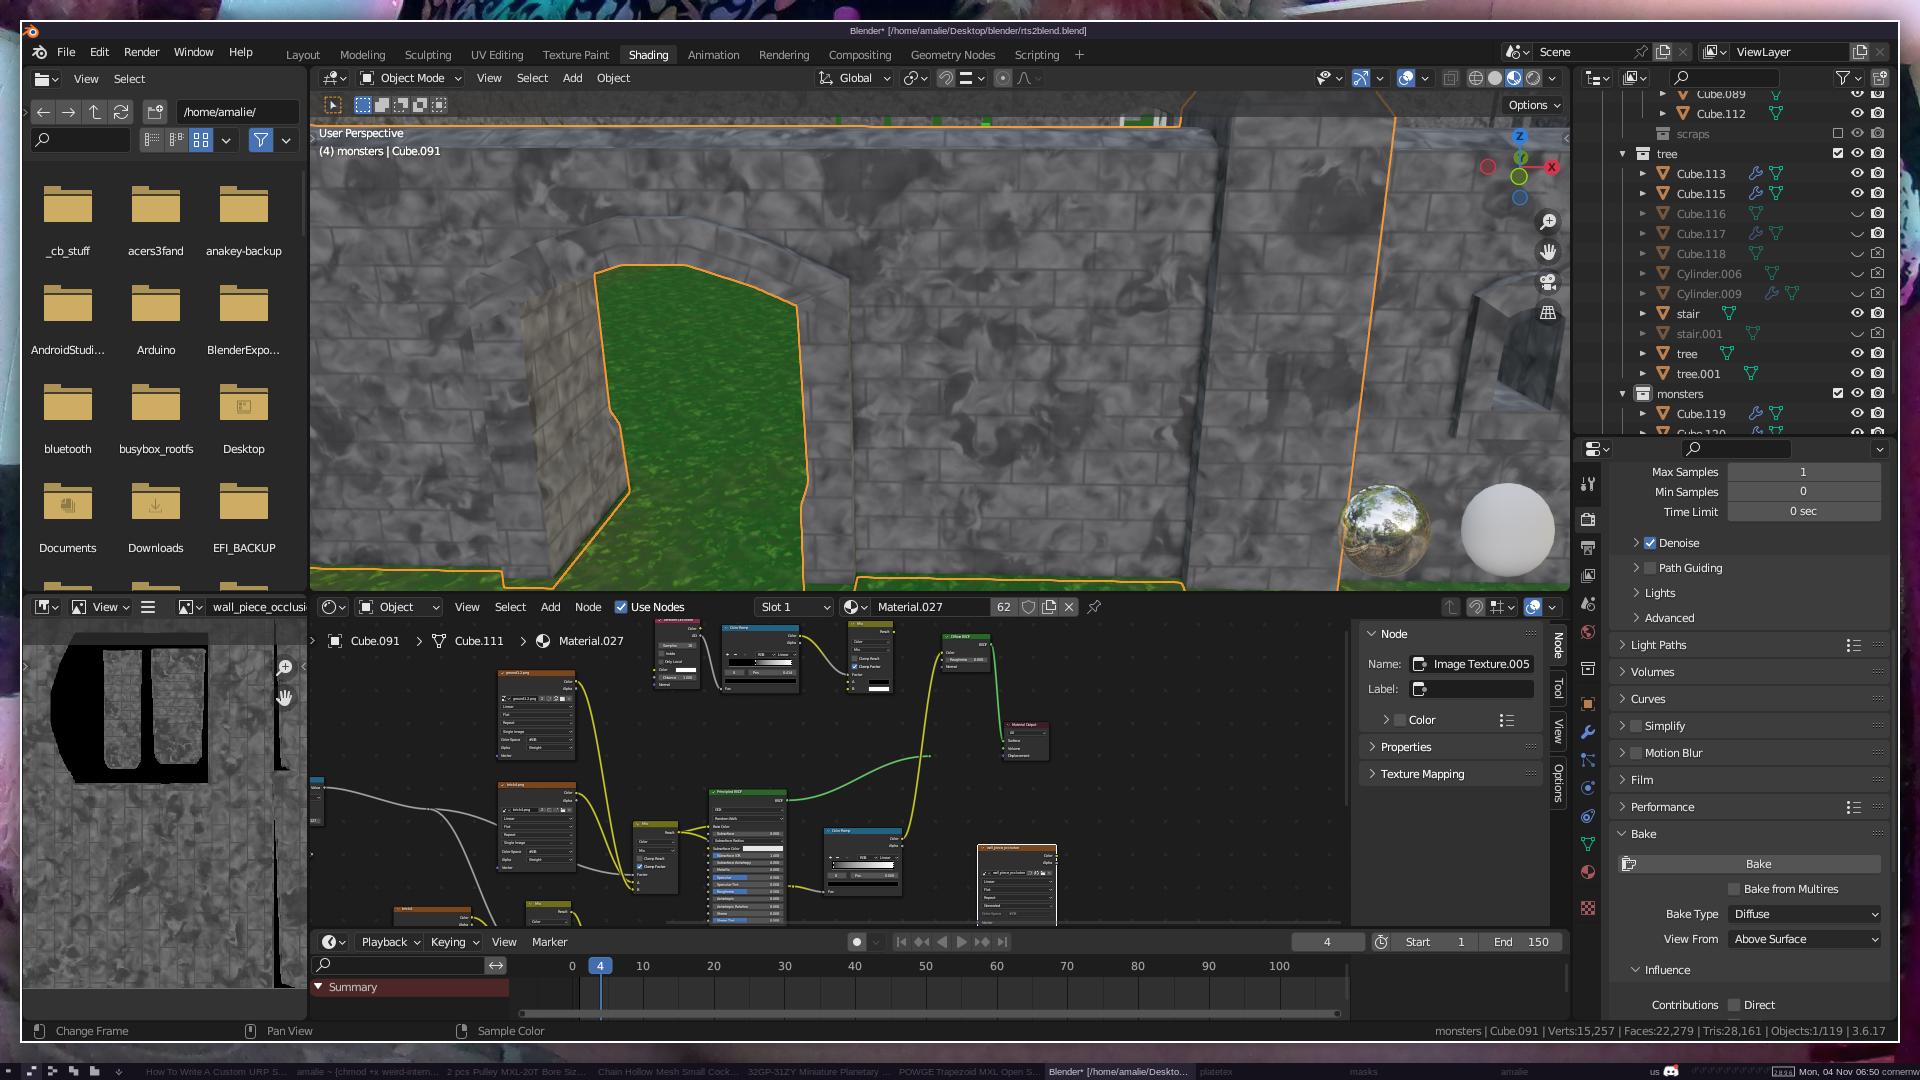Click the play animation button

coord(961,942)
